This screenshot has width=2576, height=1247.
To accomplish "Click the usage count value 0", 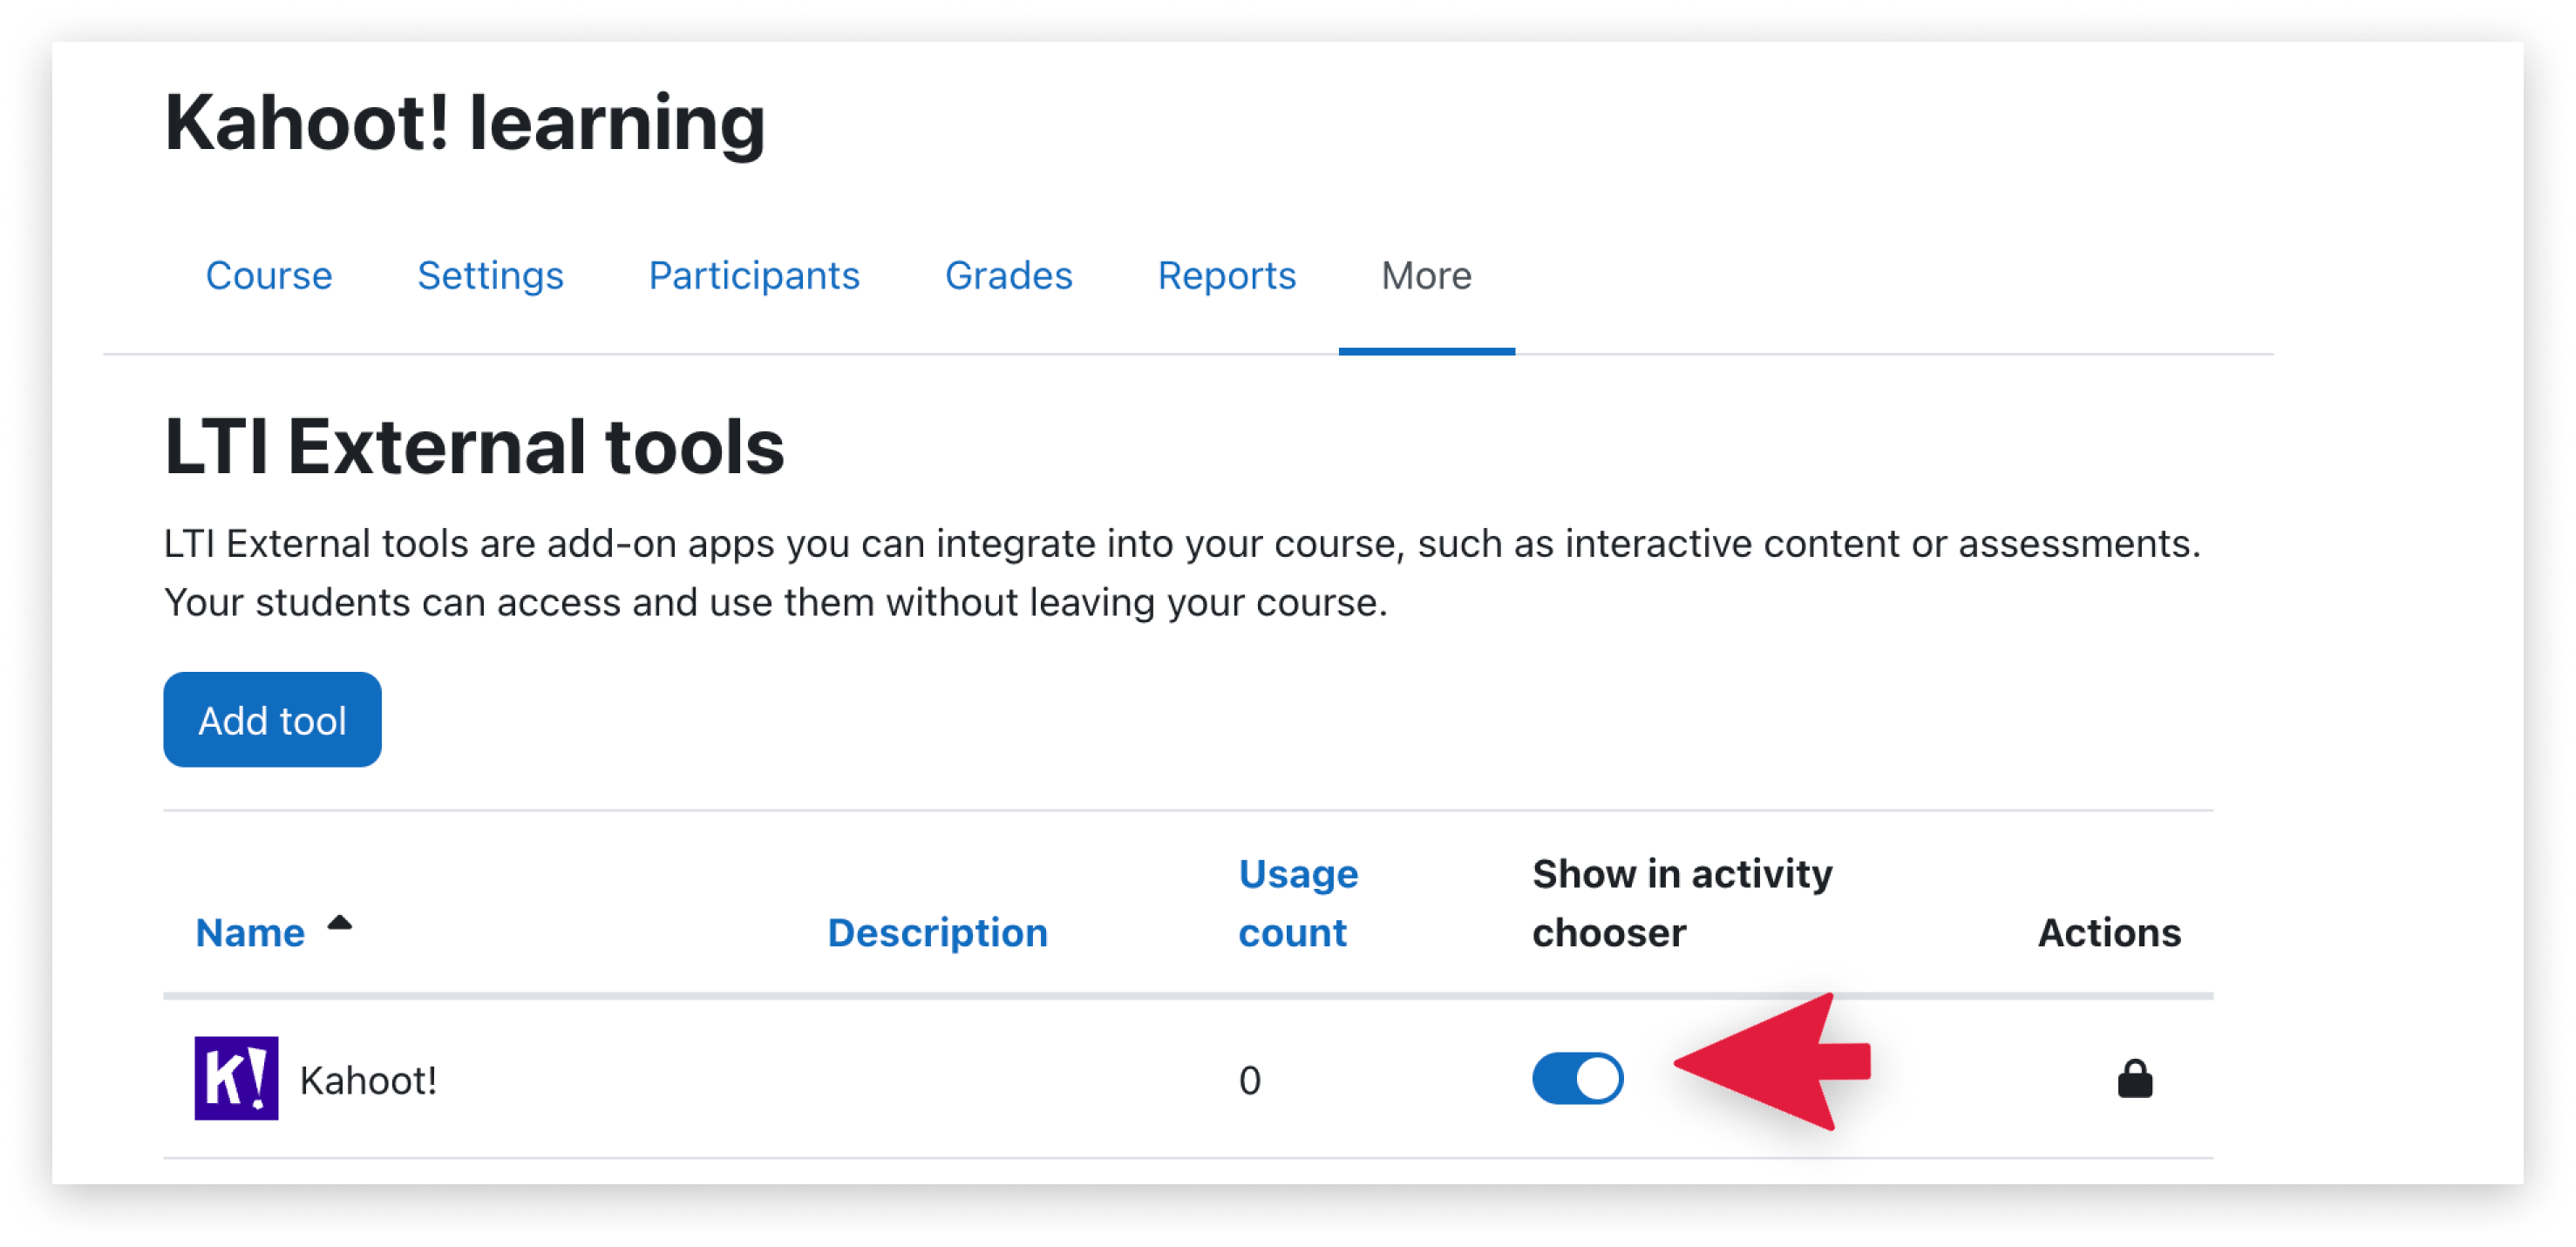I will pos(1250,1080).
